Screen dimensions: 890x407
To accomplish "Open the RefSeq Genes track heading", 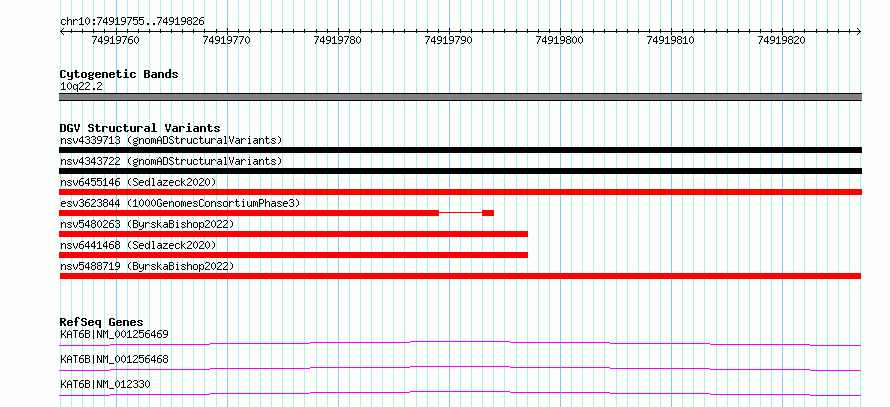I will click(102, 322).
